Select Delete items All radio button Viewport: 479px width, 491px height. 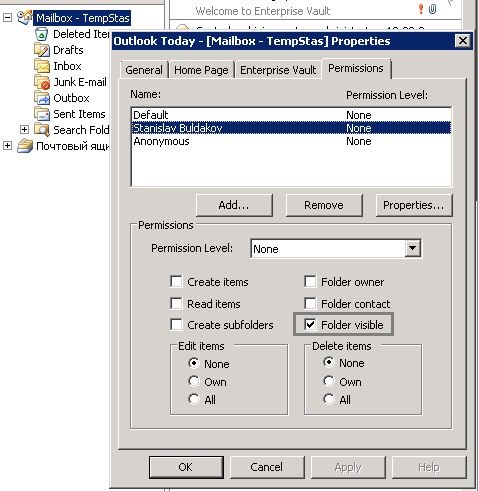pyautogui.click(x=329, y=399)
